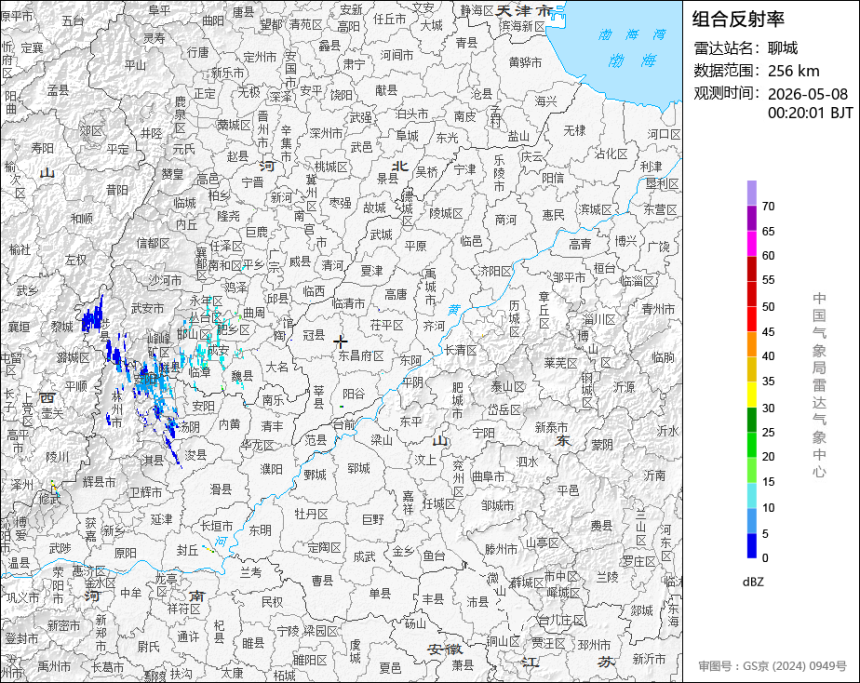Click the time stamp 00:20:01 BJT
The height and width of the screenshot is (683, 860).
click(810, 112)
